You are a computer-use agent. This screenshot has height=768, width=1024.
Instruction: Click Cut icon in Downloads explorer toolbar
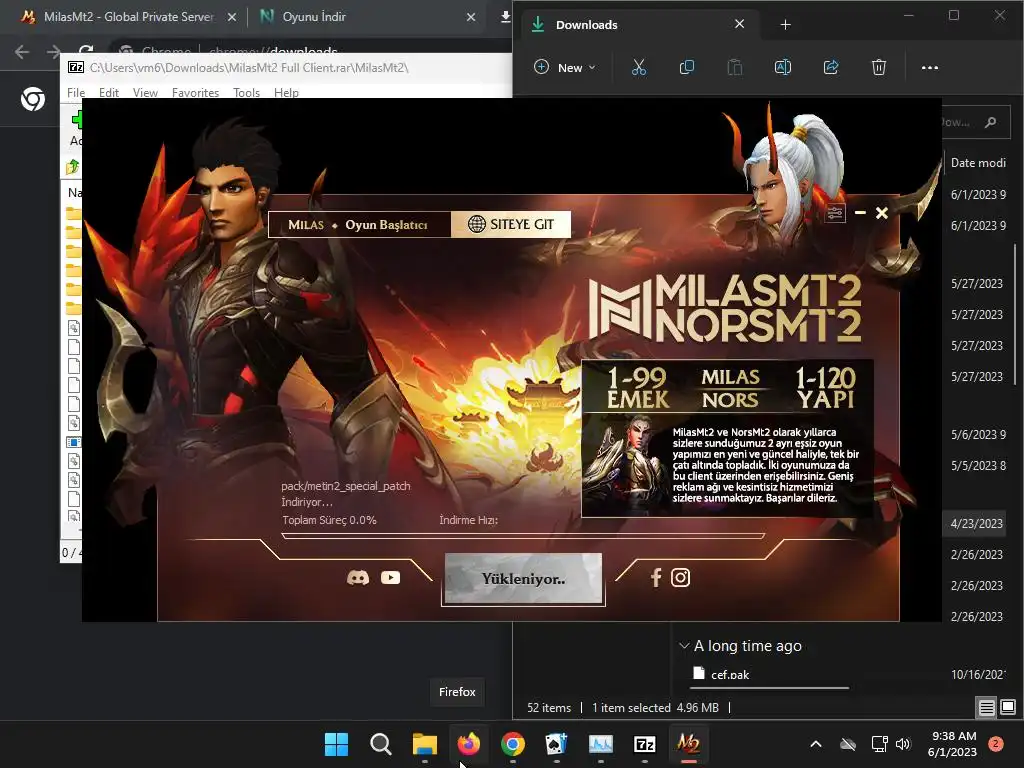[639, 67]
